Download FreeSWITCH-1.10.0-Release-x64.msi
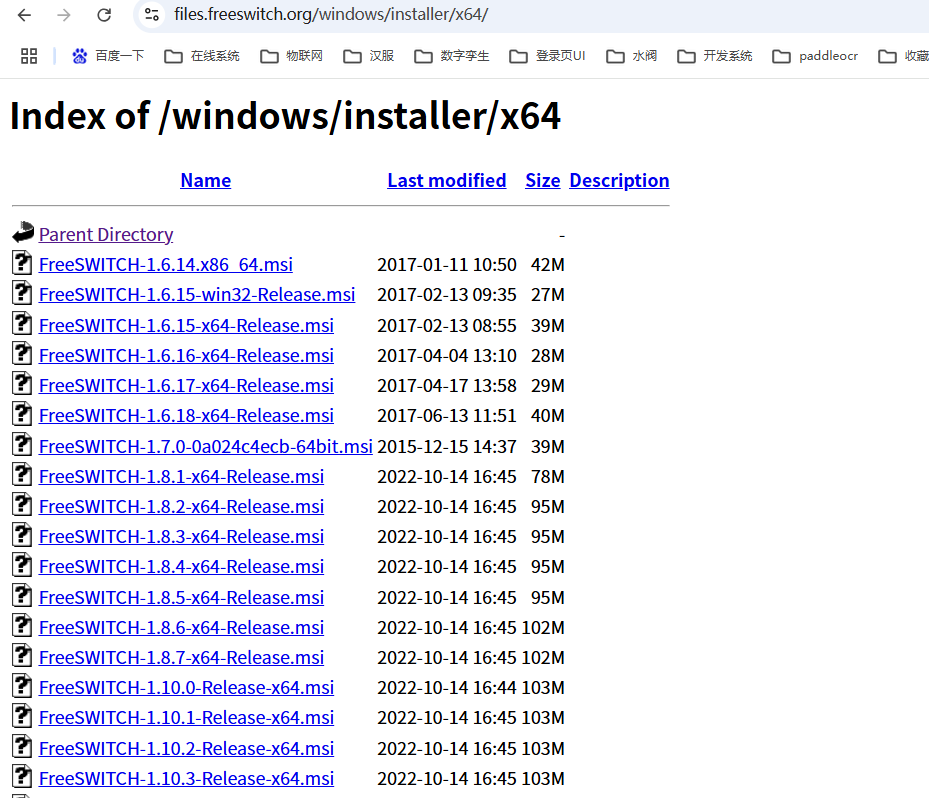 (186, 688)
